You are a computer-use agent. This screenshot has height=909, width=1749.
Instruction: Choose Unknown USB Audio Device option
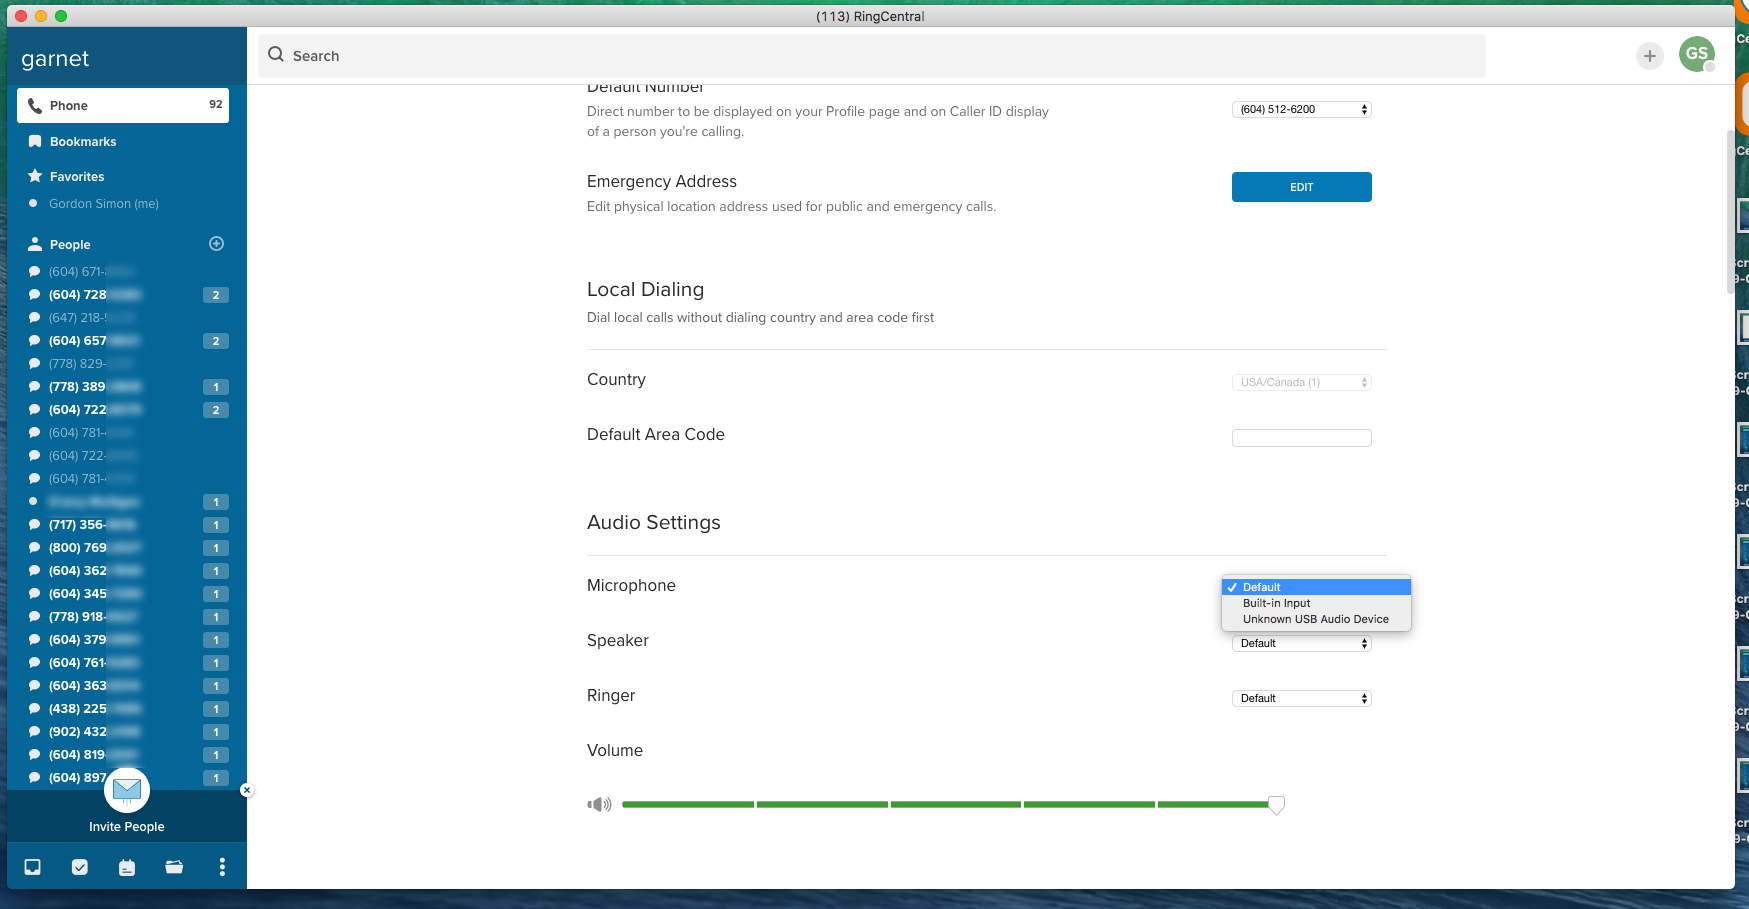1315,619
